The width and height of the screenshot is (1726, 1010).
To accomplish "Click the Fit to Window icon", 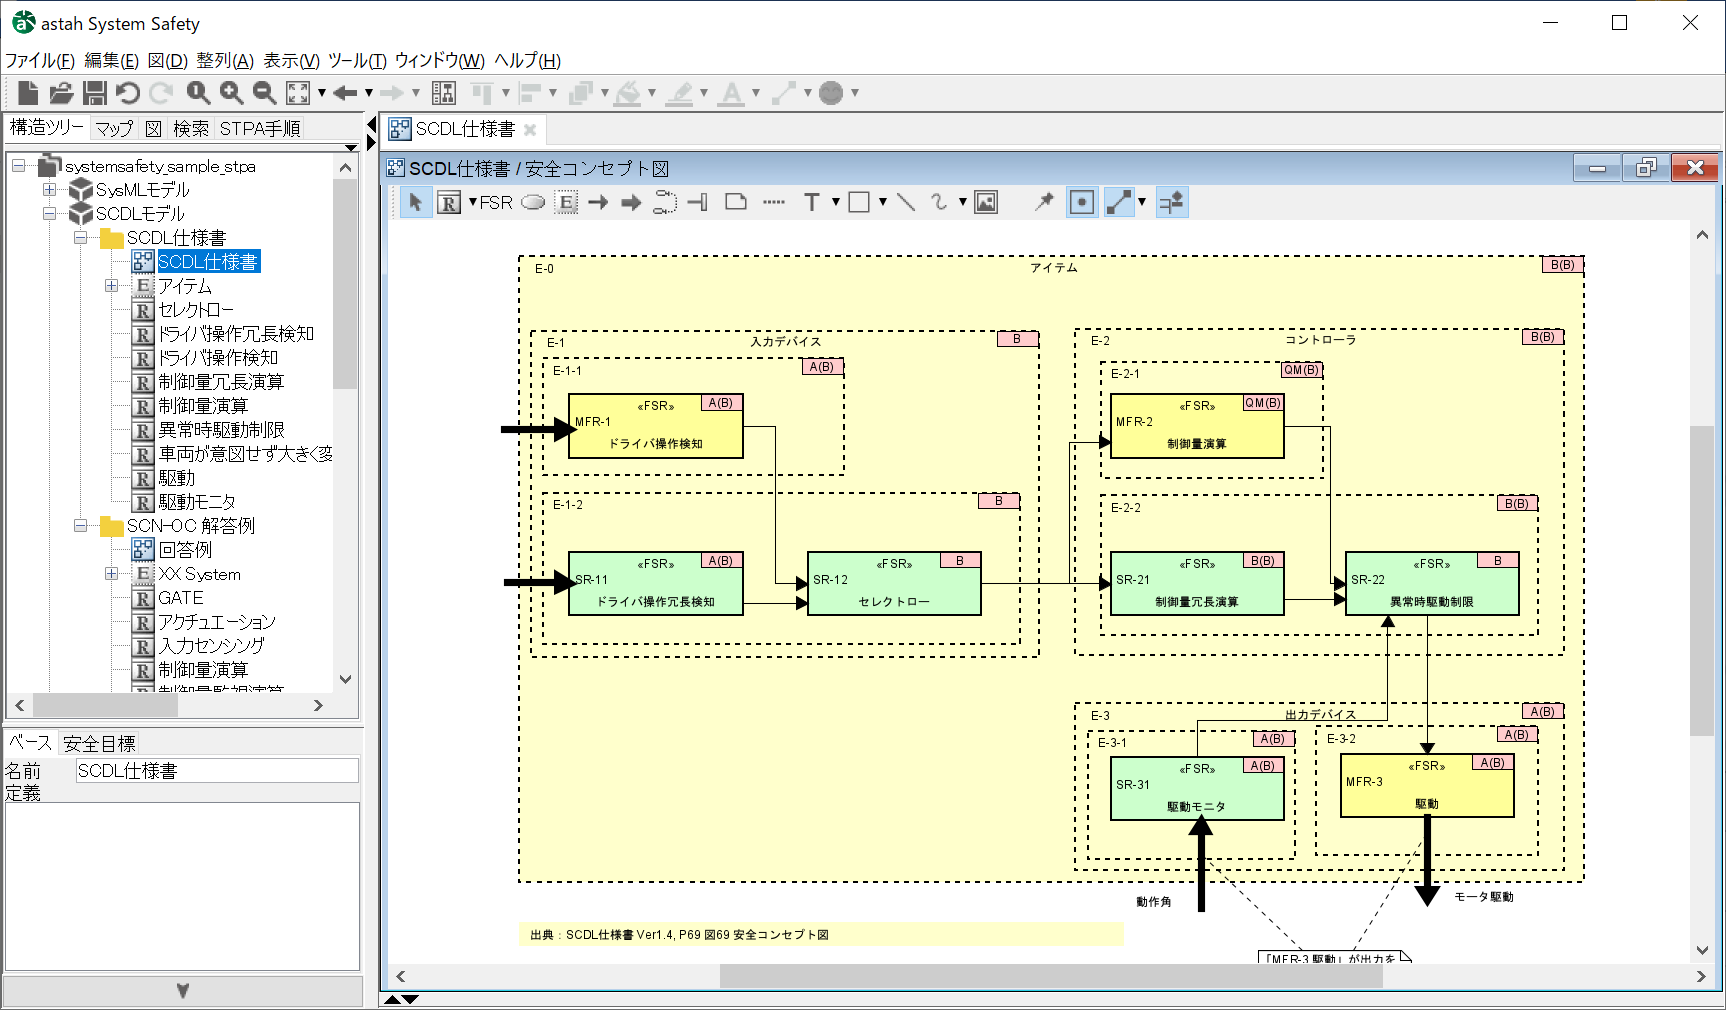I will pos(298,93).
